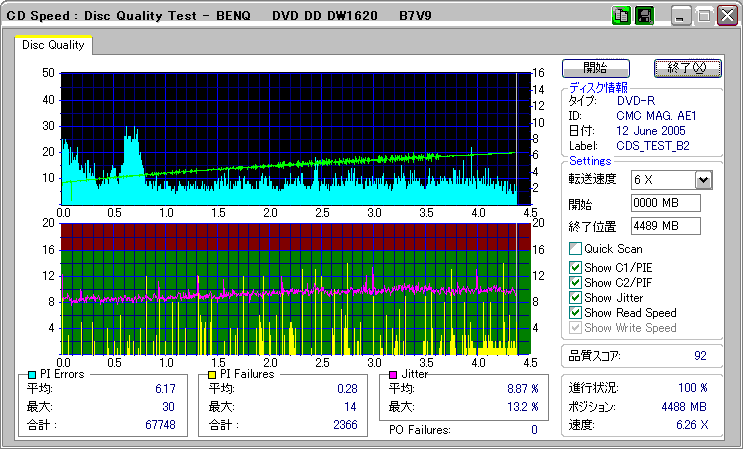Close the CD Speed window
The width and height of the screenshot is (743, 449).
tap(726, 16)
